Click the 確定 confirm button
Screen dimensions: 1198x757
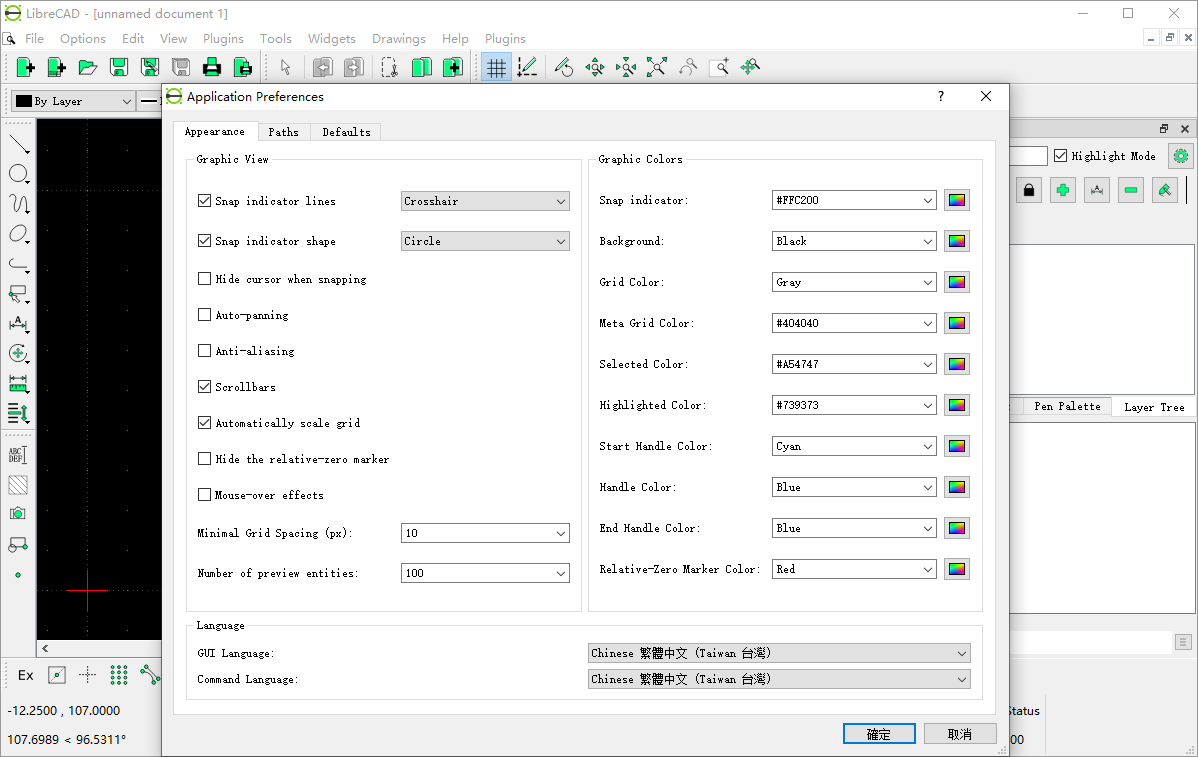879,734
